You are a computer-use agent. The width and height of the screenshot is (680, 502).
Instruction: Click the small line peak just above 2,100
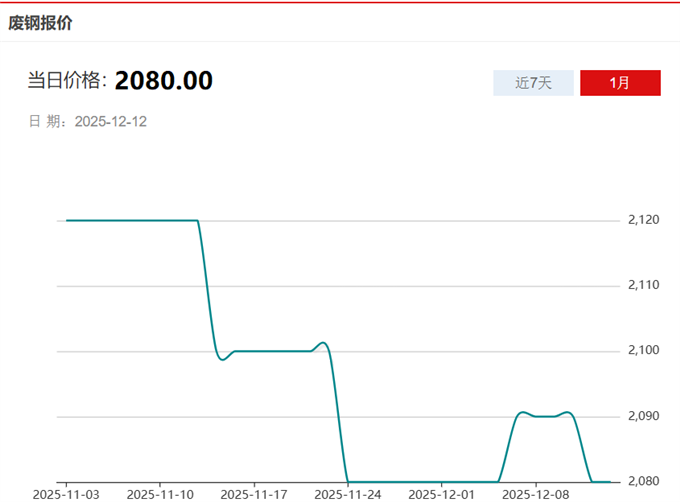(321, 343)
